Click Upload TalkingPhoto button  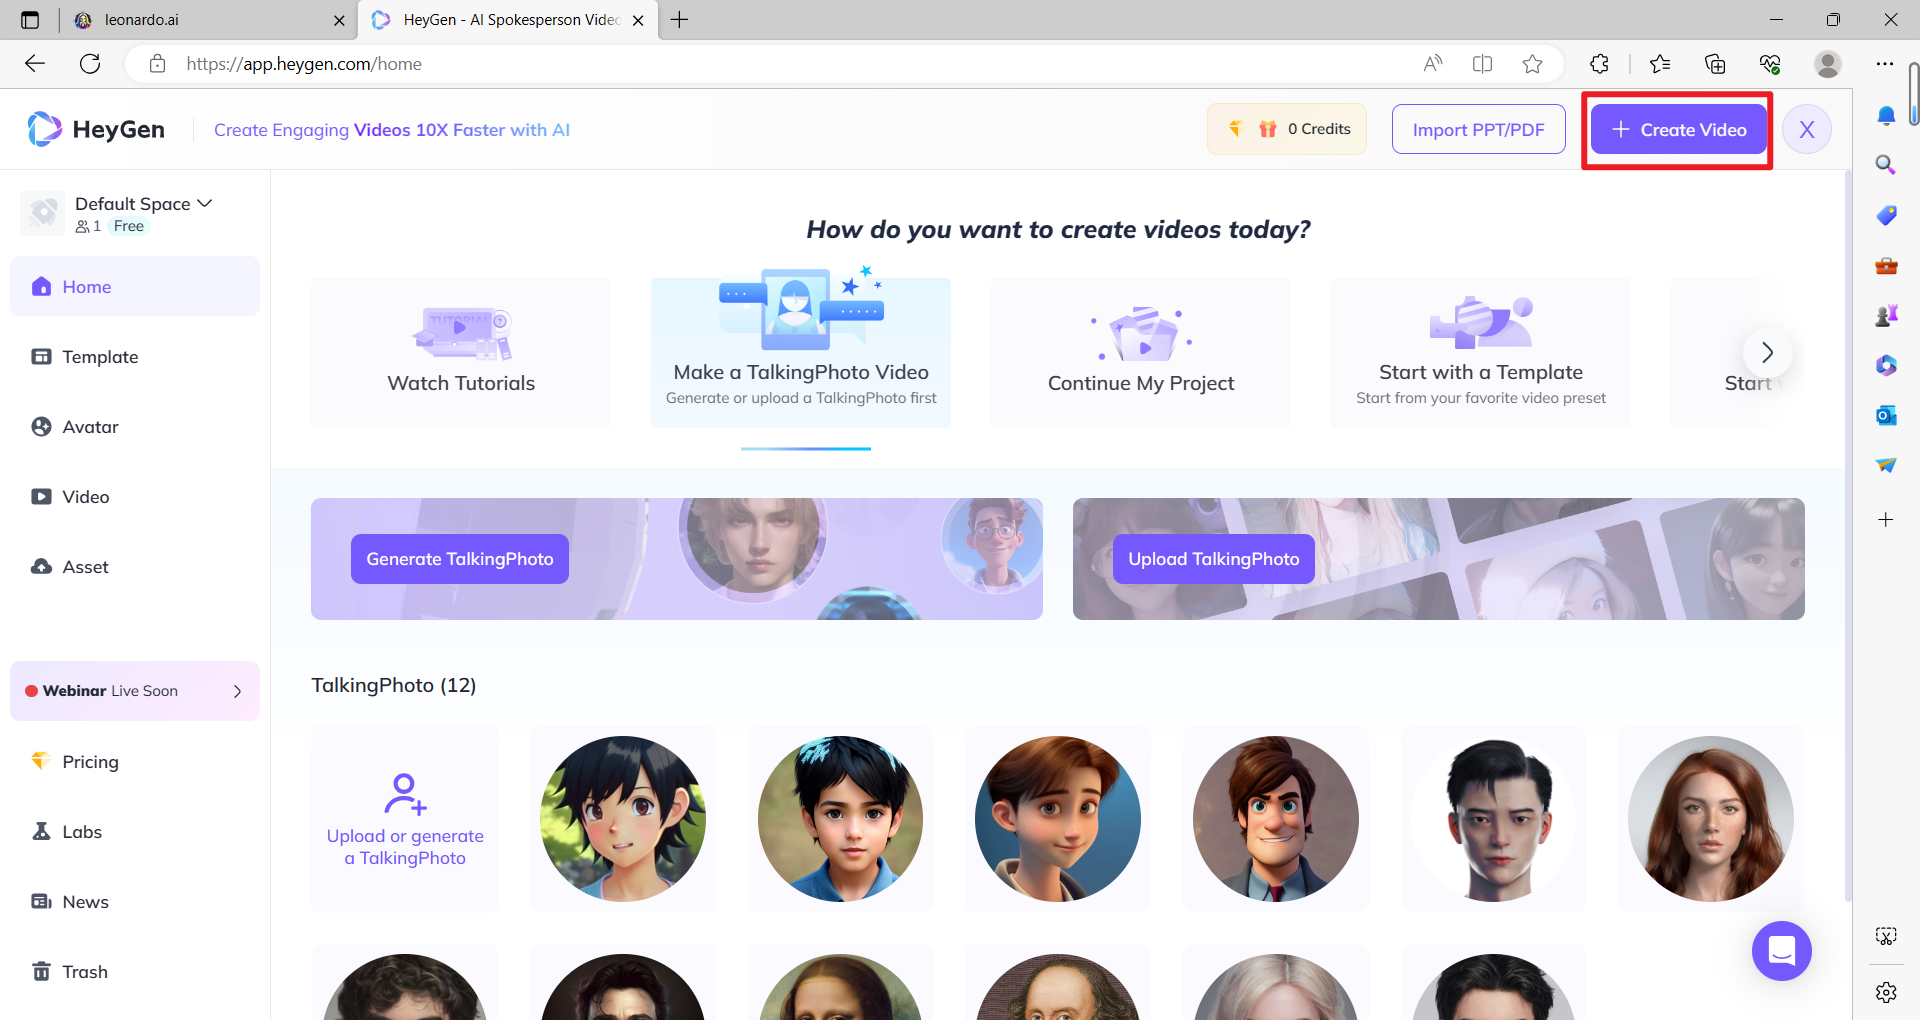pyautogui.click(x=1214, y=559)
